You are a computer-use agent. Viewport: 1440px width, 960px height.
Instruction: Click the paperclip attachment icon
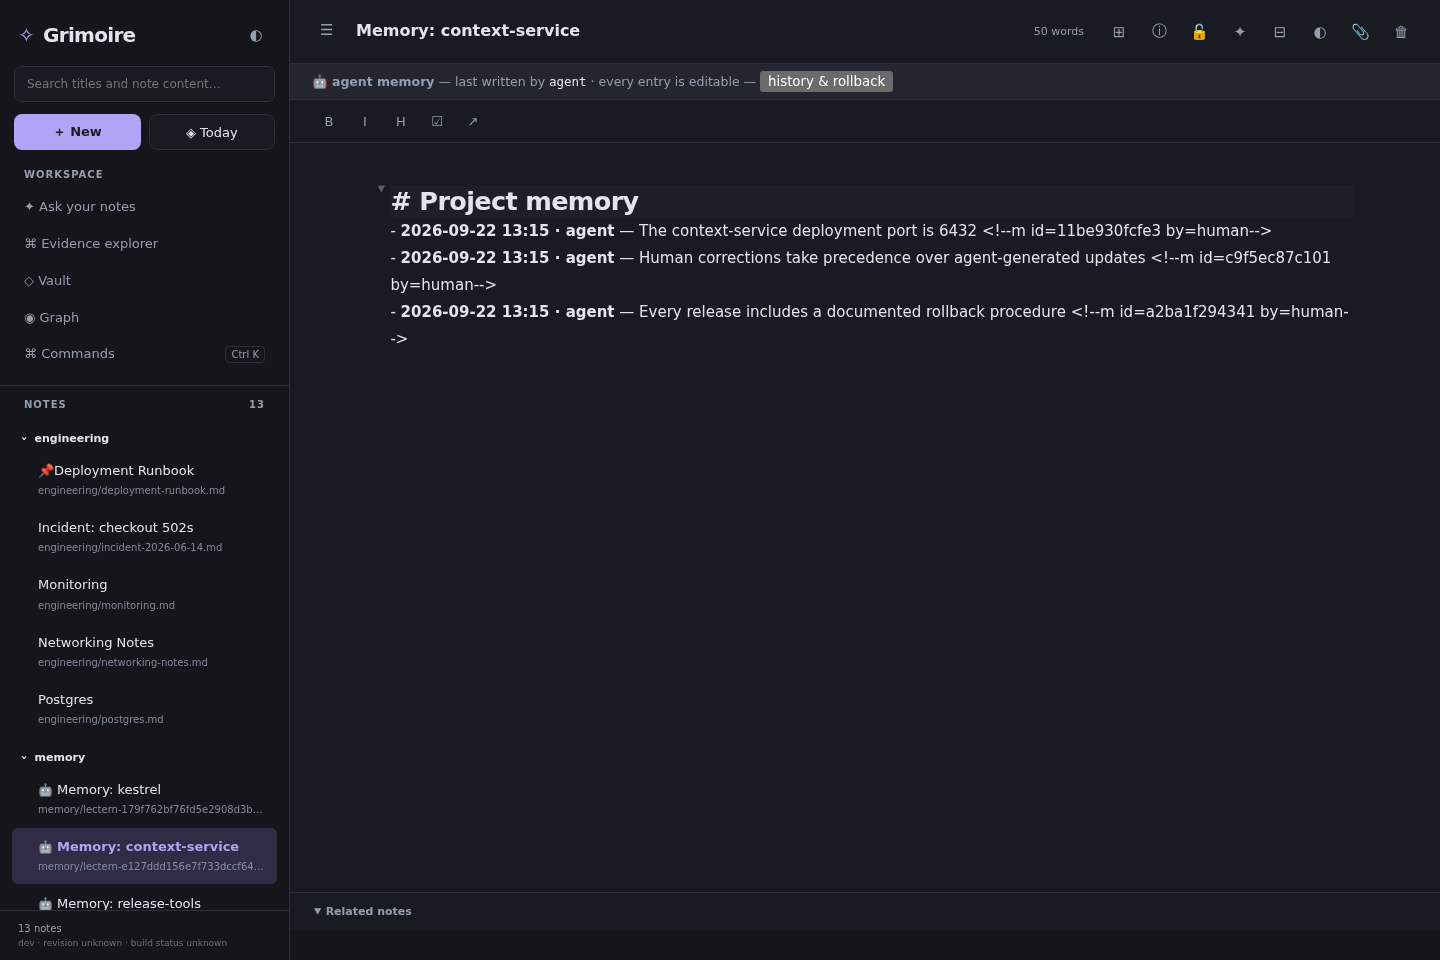pyautogui.click(x=1360, y=32)
